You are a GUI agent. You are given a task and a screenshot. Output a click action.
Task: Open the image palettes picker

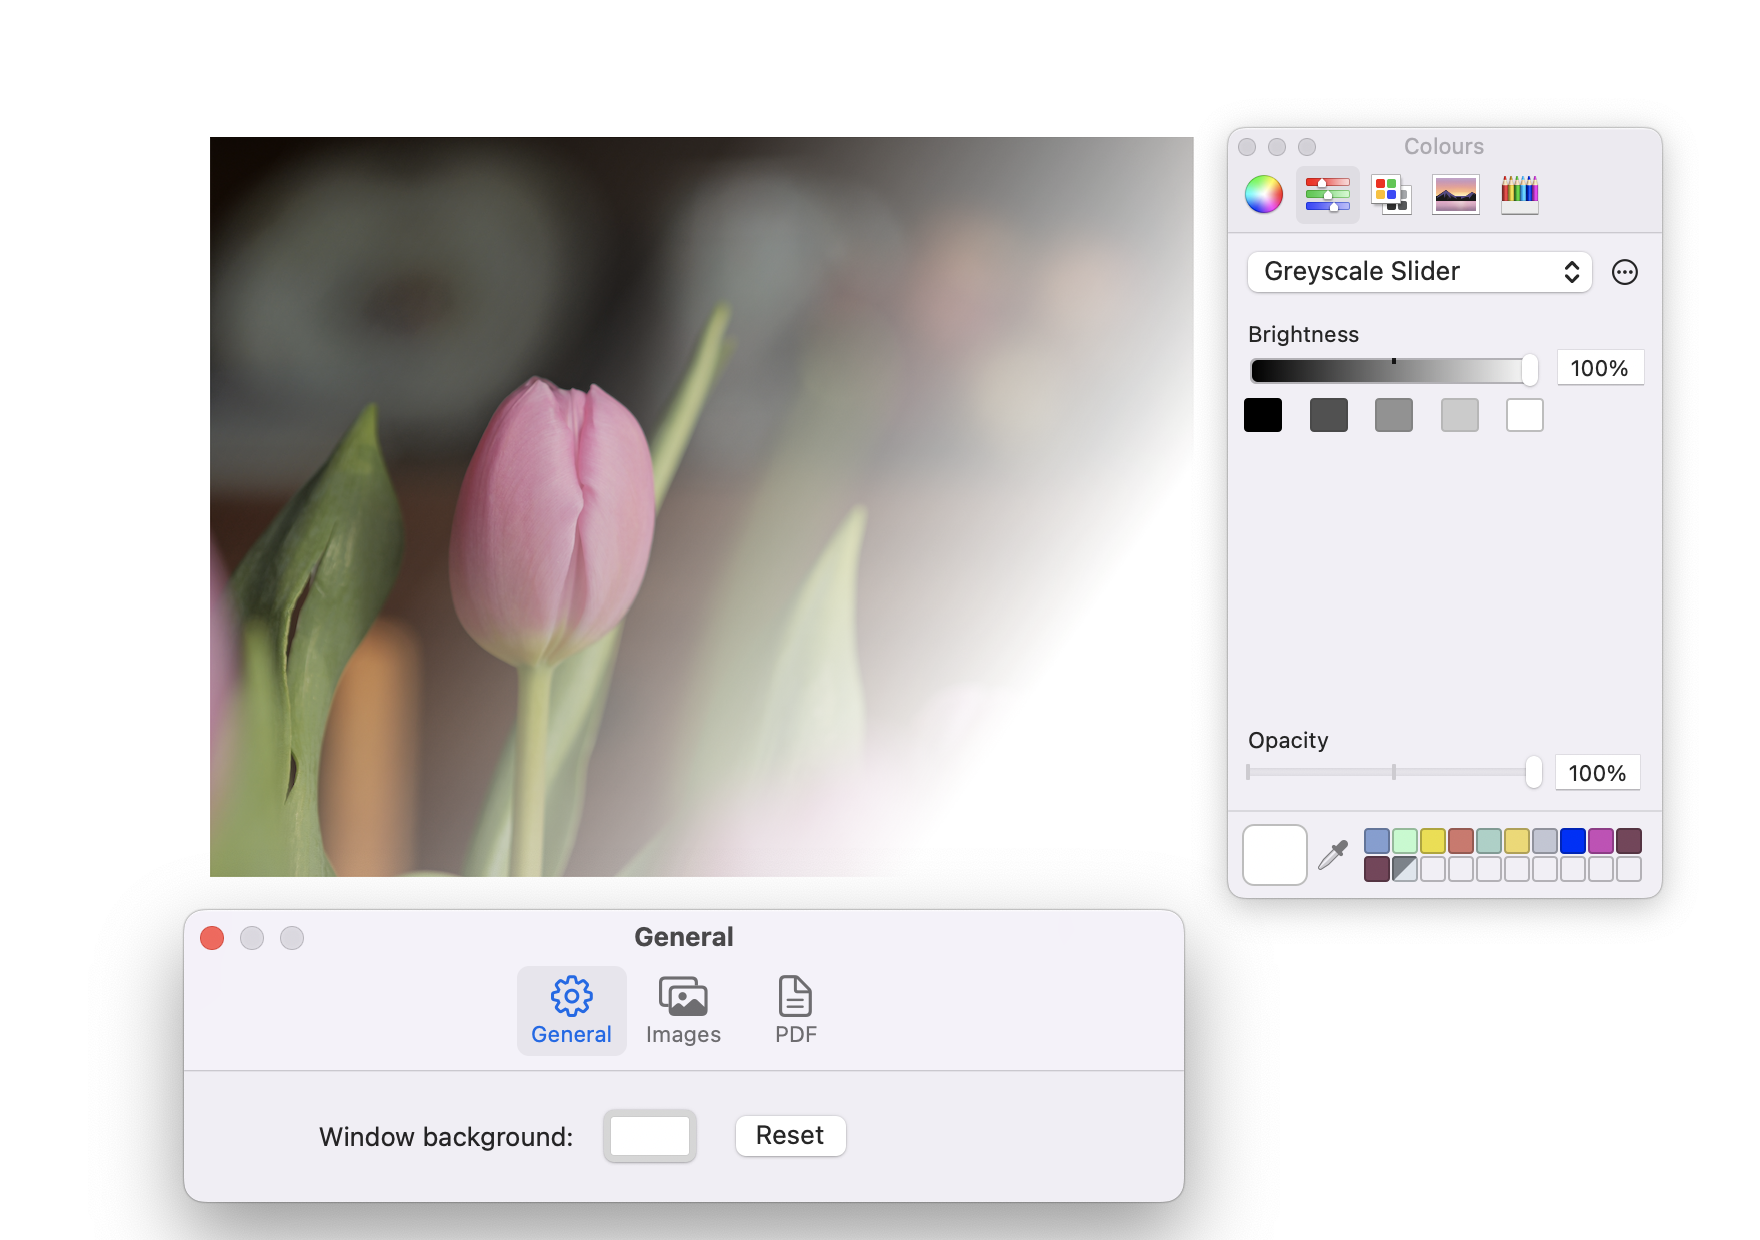click(x=1455, y=194)
